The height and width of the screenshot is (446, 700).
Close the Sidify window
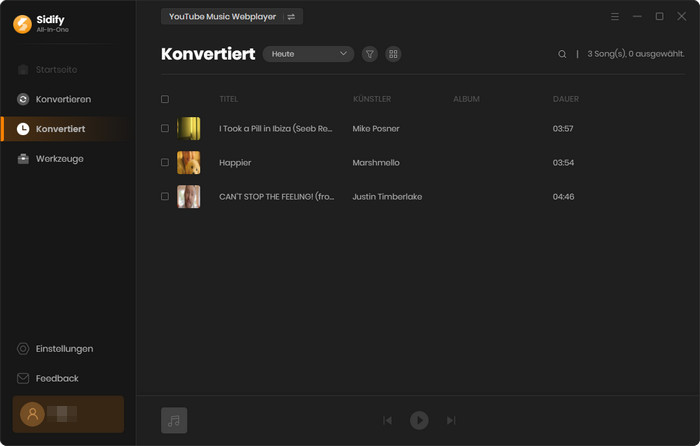(682, 17)
